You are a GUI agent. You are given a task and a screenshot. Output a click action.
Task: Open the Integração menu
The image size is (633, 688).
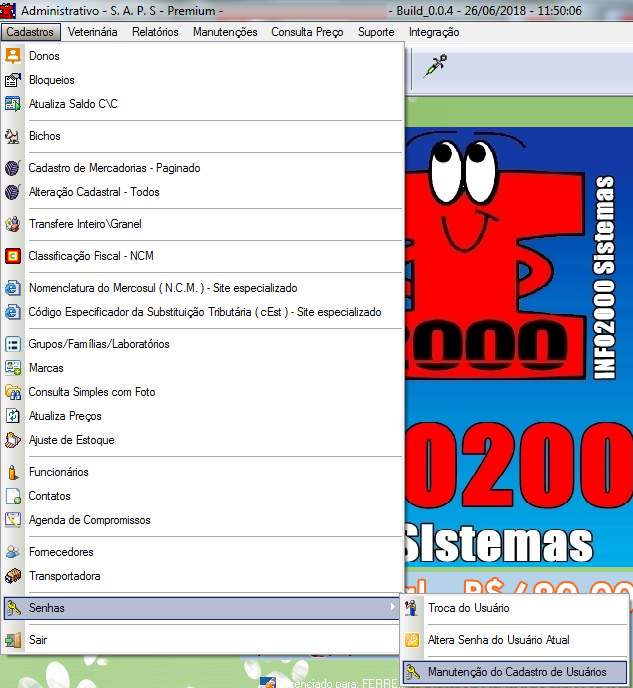[x=434, y=32]
